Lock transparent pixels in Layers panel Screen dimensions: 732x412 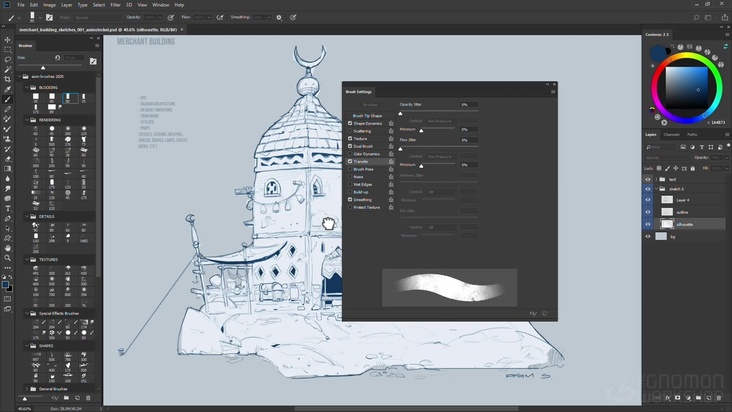click(659, 168)
